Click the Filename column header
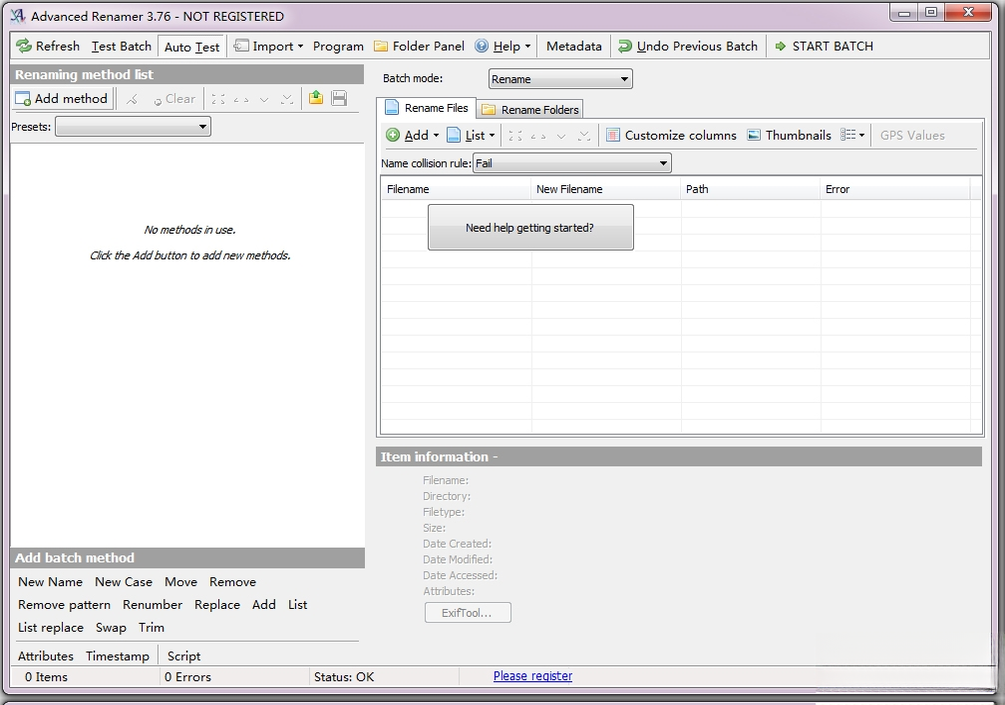The width and height of the screenshot is (1005, 705). (x=456, y=189)
